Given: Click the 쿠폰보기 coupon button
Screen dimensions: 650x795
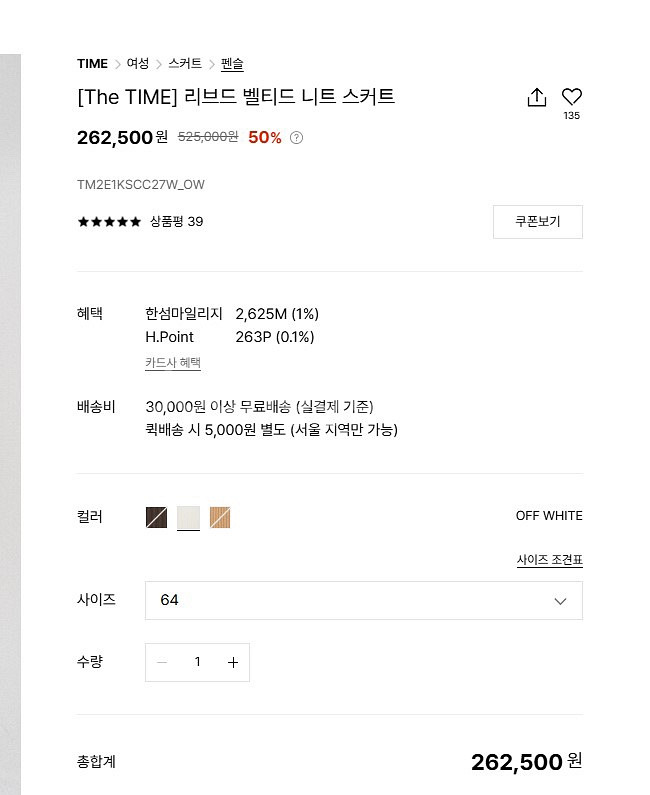Looking at the screenshot, I should pyautogui.click(x=538, y=222).
